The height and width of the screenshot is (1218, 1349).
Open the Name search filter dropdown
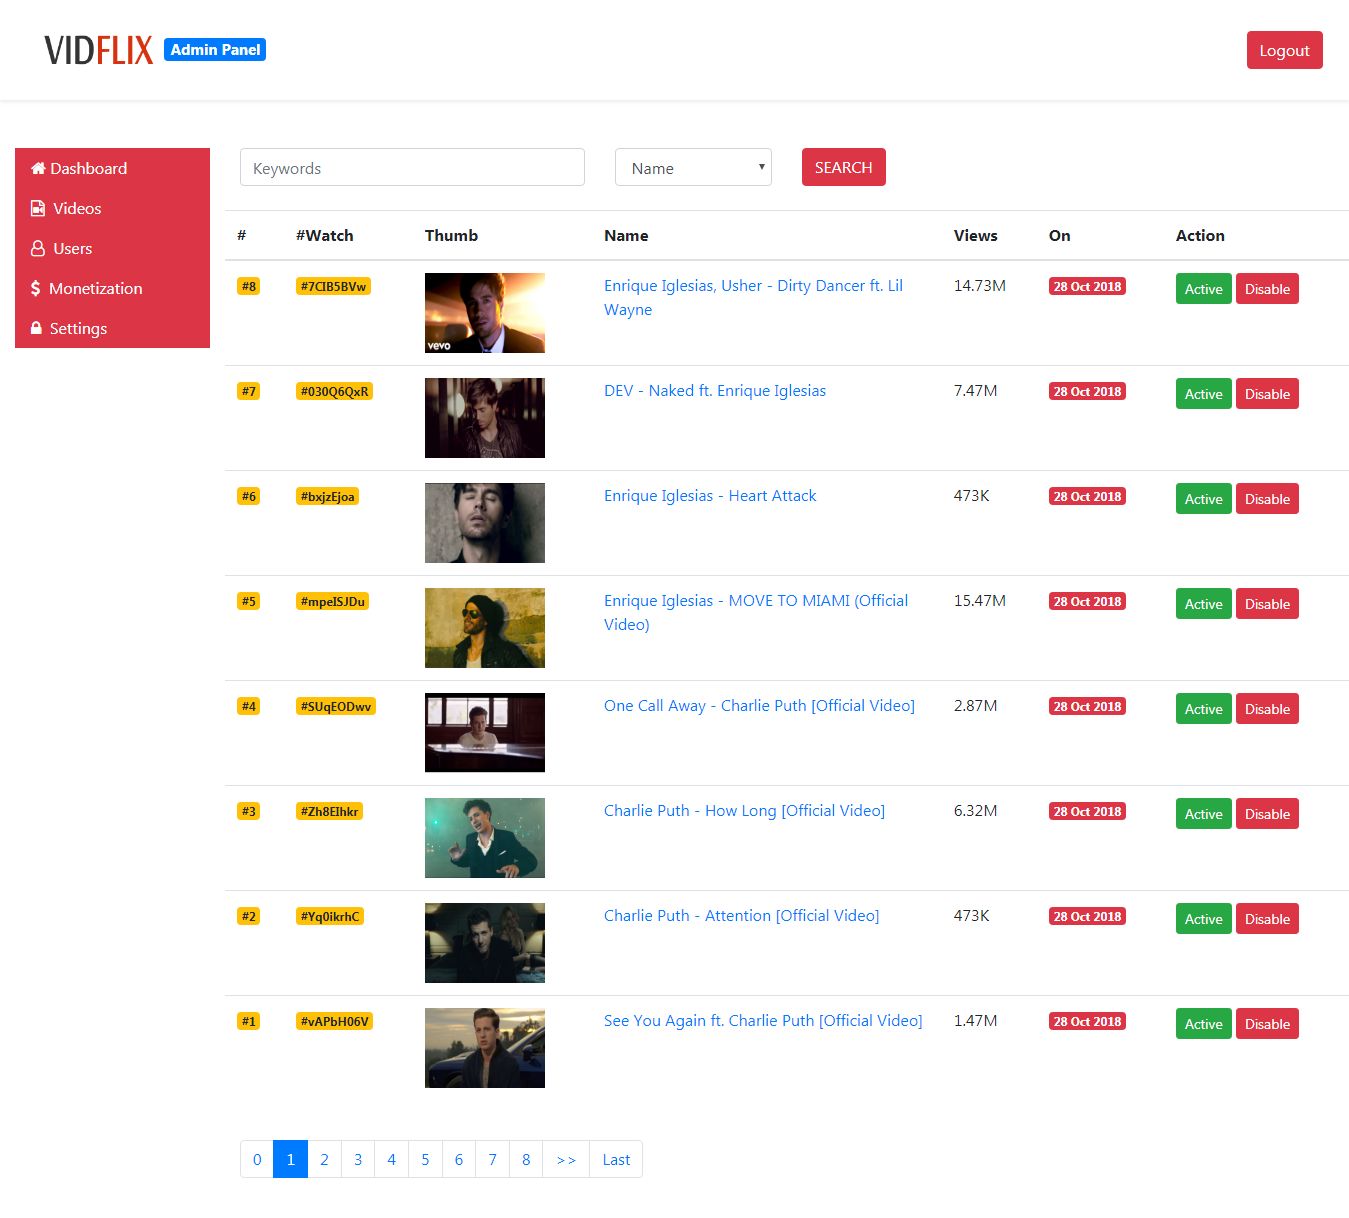click(x=693, y=168)
